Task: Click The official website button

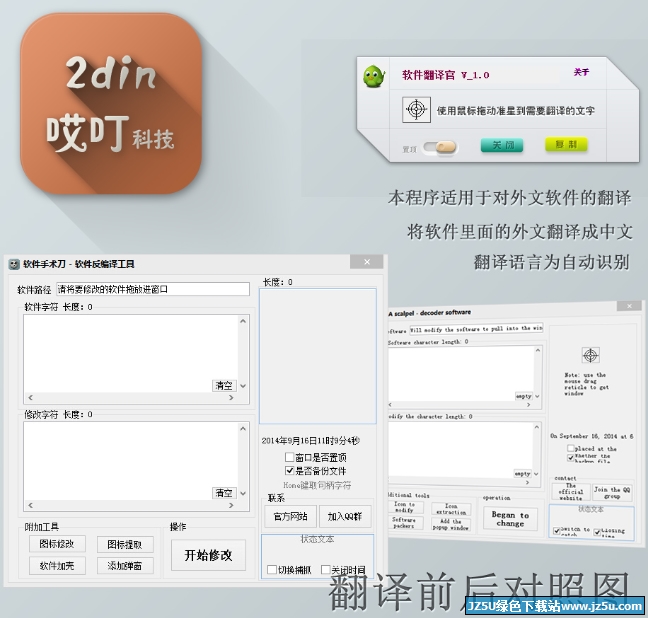Action: coord(571,492)
